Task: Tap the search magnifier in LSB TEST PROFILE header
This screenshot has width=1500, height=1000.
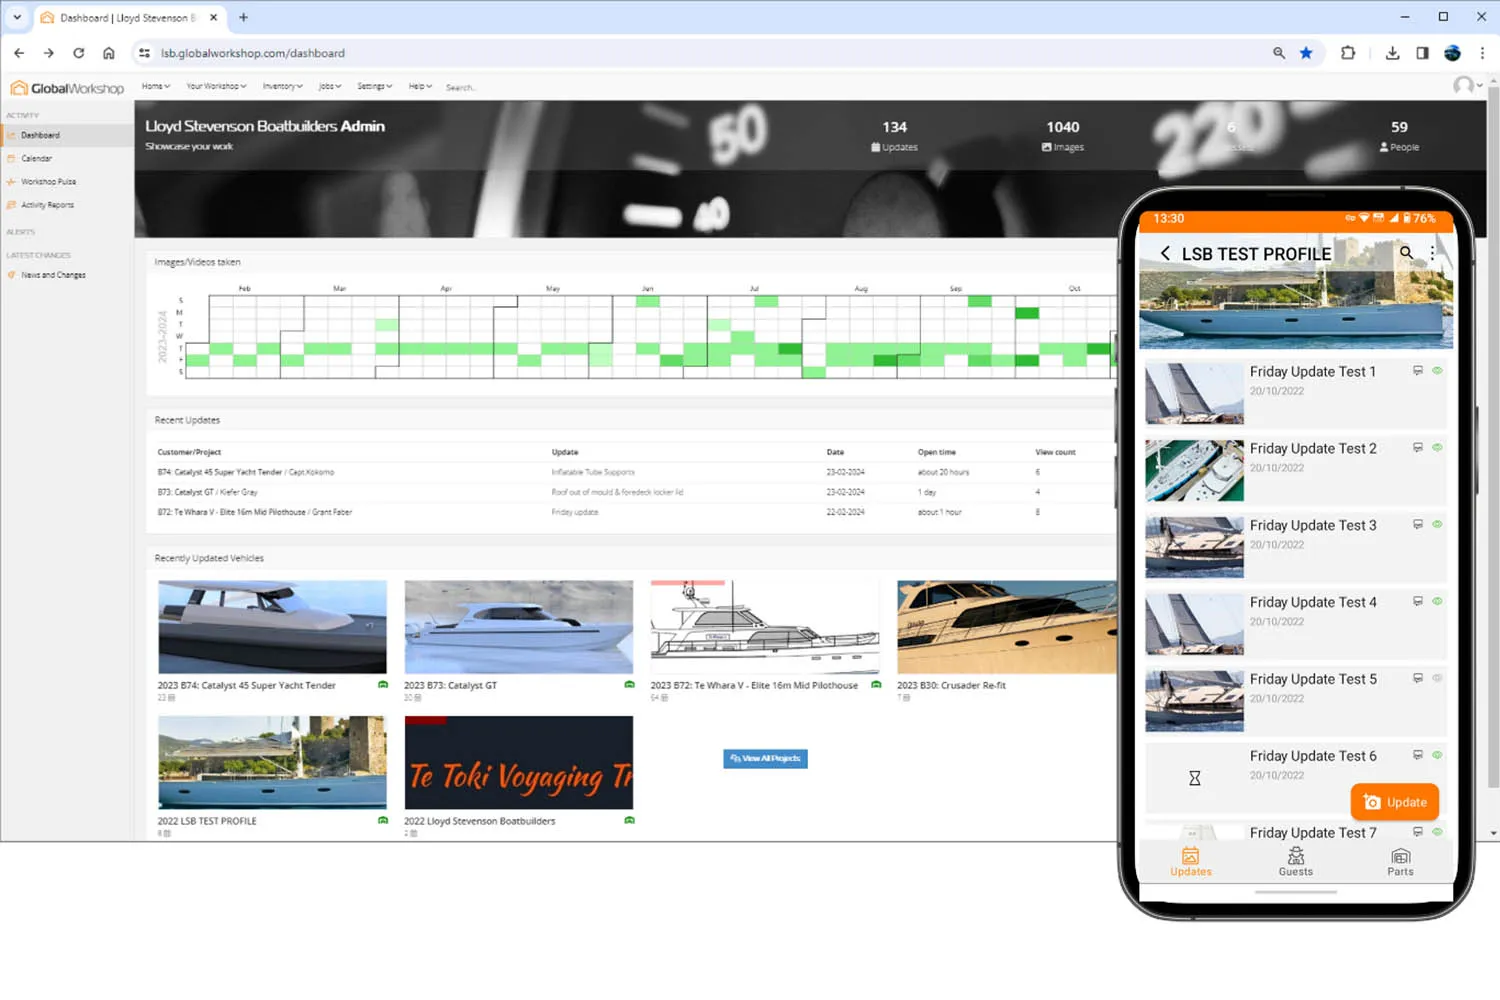Action: 1406,253
